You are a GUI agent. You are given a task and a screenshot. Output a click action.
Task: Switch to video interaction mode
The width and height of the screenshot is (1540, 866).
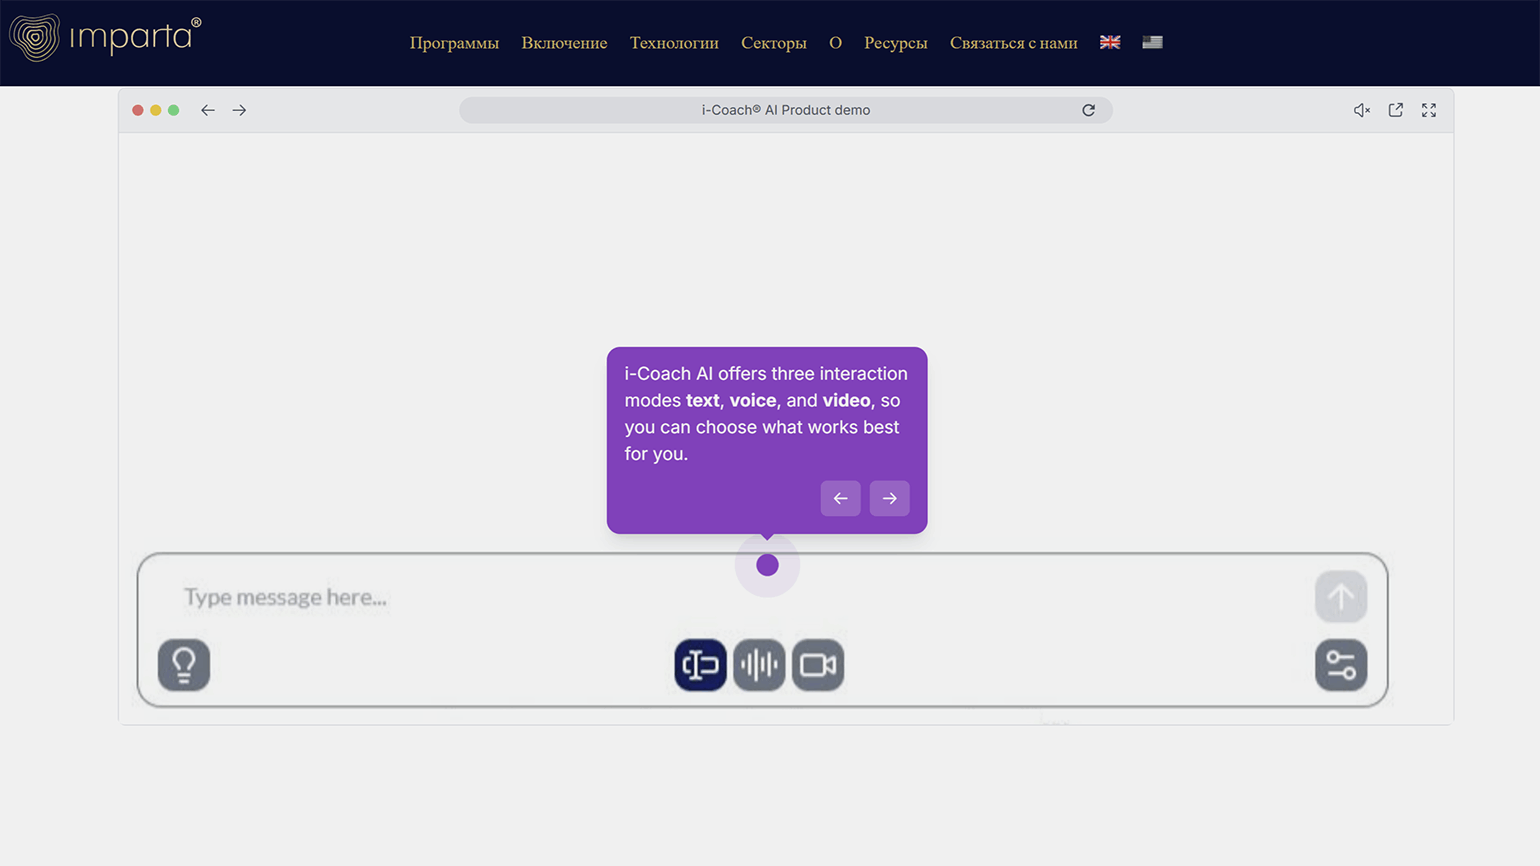(x=818, y=665)
